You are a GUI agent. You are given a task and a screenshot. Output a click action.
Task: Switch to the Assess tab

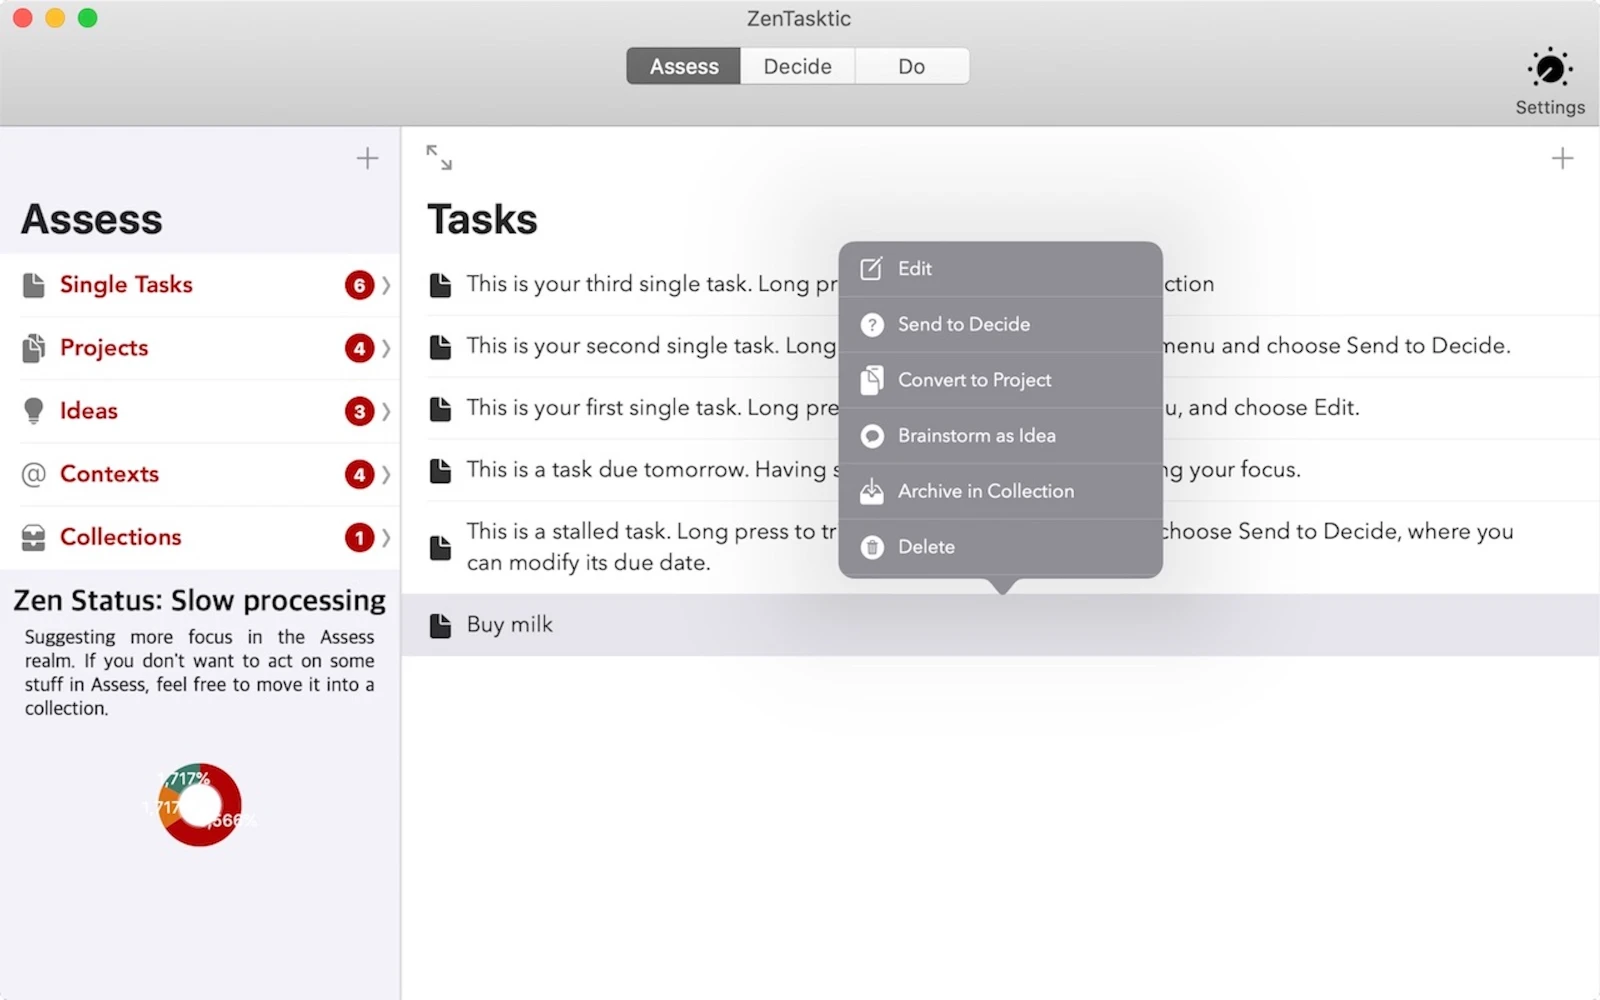(x=684, y=66)
